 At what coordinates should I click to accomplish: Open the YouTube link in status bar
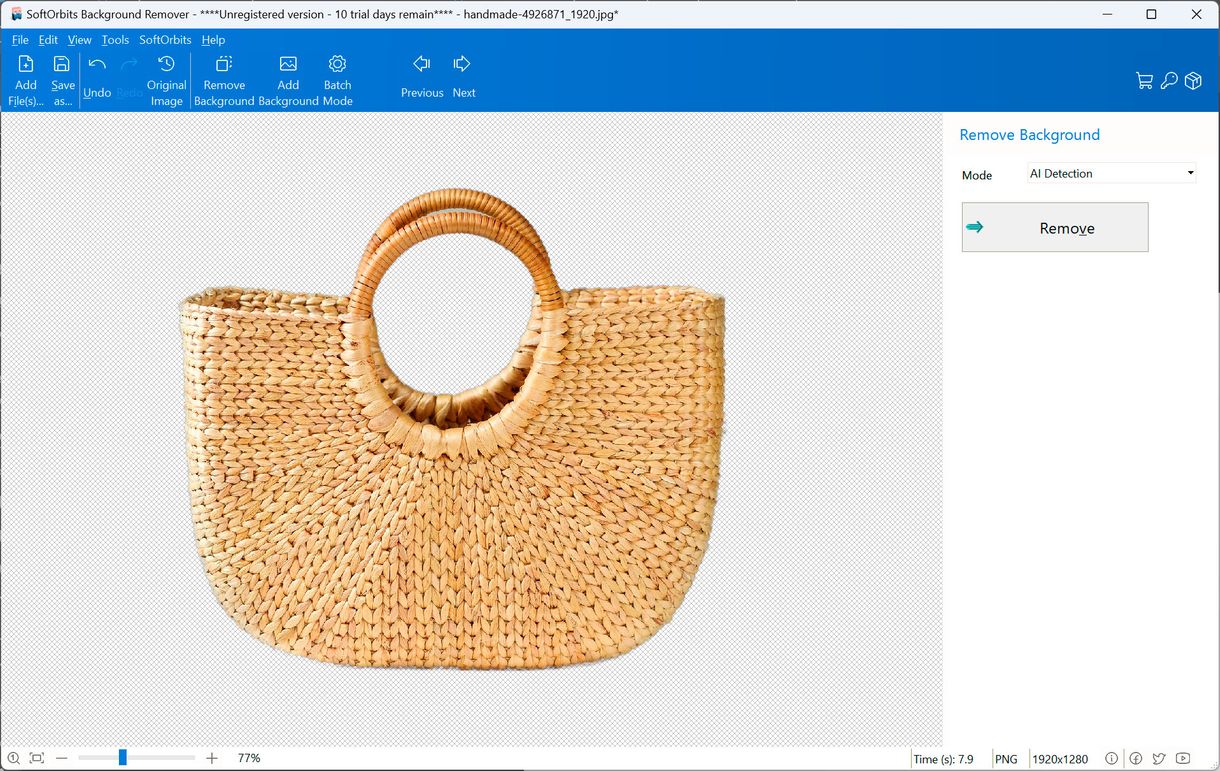pos(1183,759)
